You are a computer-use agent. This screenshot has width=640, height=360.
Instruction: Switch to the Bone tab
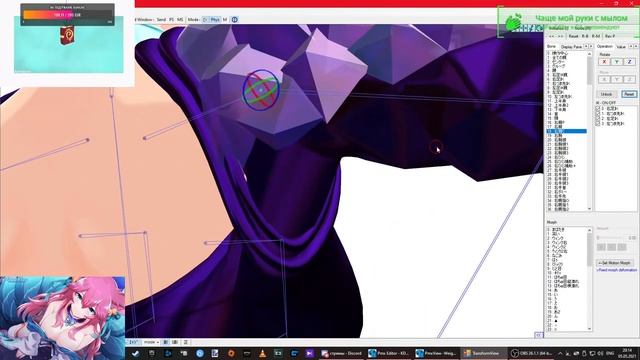(551, 47)
